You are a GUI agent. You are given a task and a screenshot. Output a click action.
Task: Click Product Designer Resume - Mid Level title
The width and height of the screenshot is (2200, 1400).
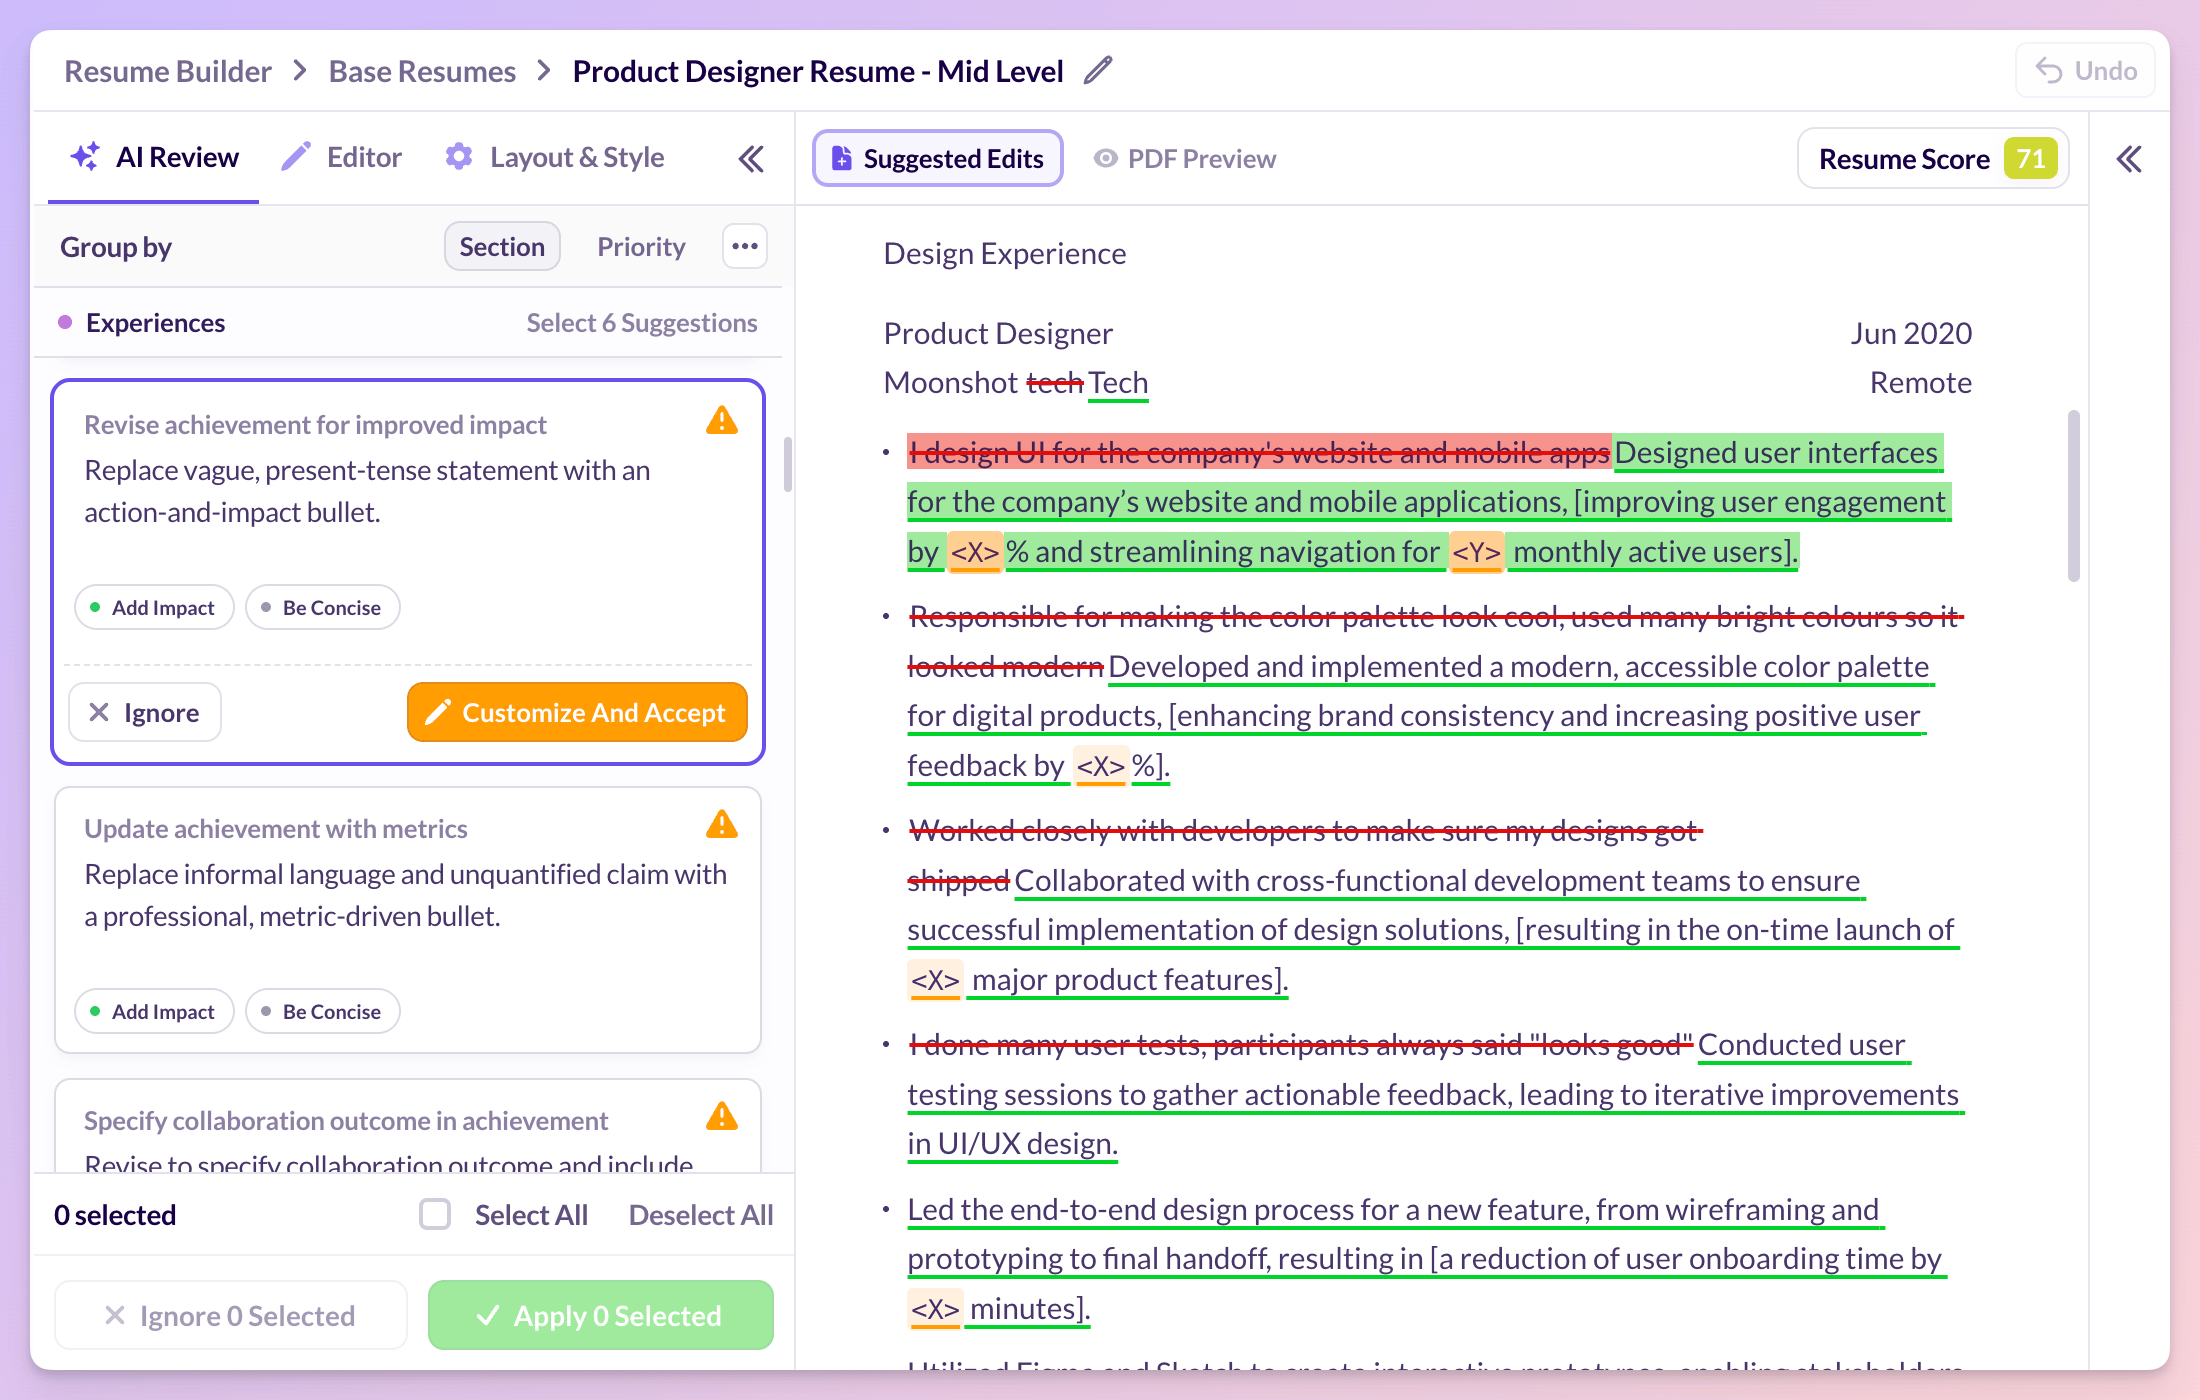(817, 71)
